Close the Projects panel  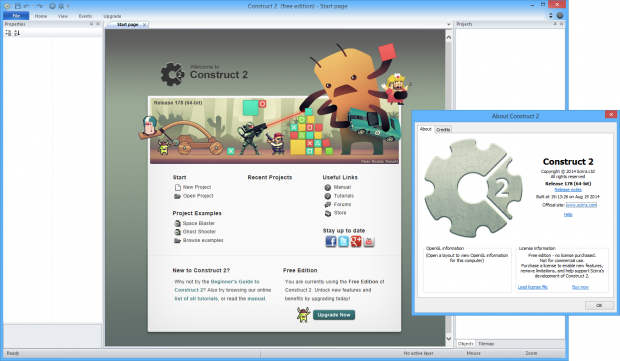[561, 24]
